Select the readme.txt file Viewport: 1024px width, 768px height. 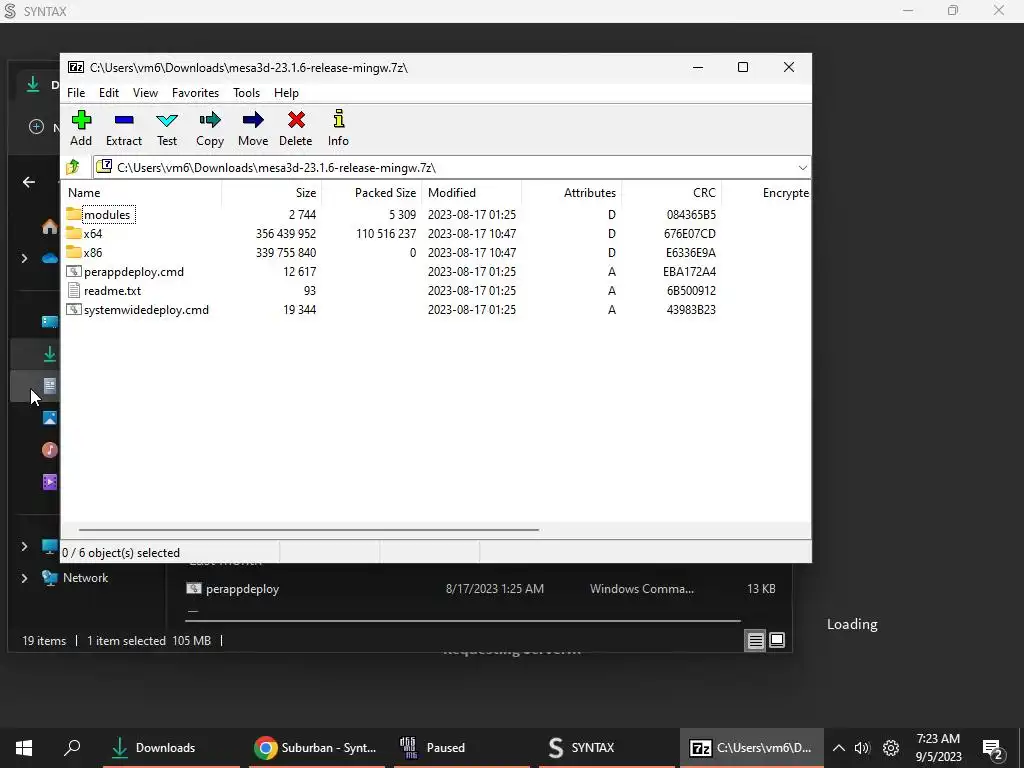click(x=112, y=291)
